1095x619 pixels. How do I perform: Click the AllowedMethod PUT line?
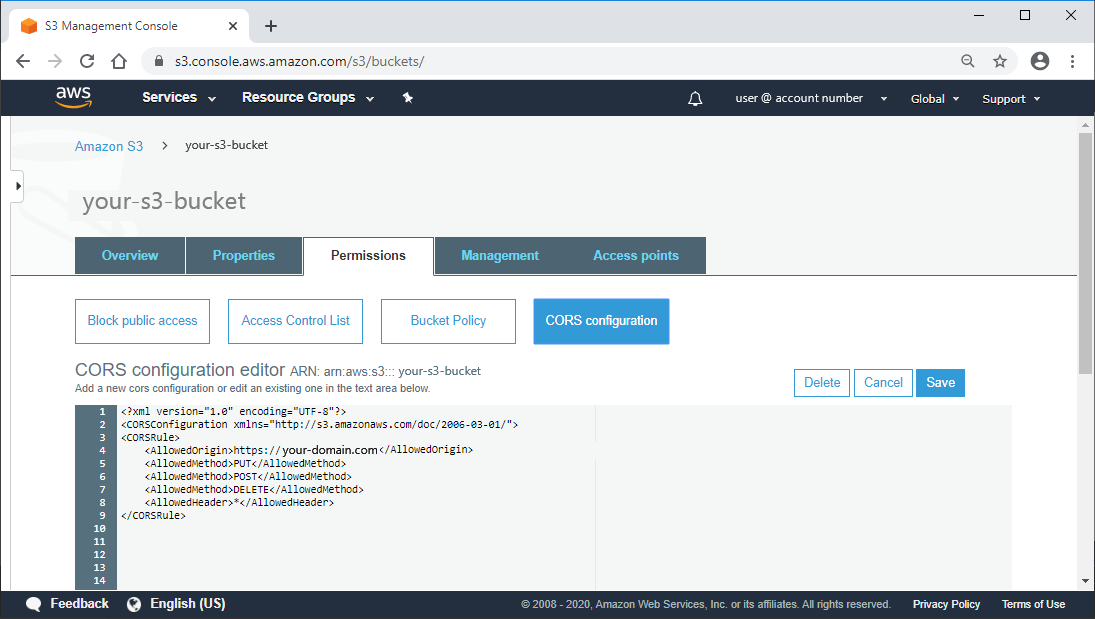pos(245,463)
